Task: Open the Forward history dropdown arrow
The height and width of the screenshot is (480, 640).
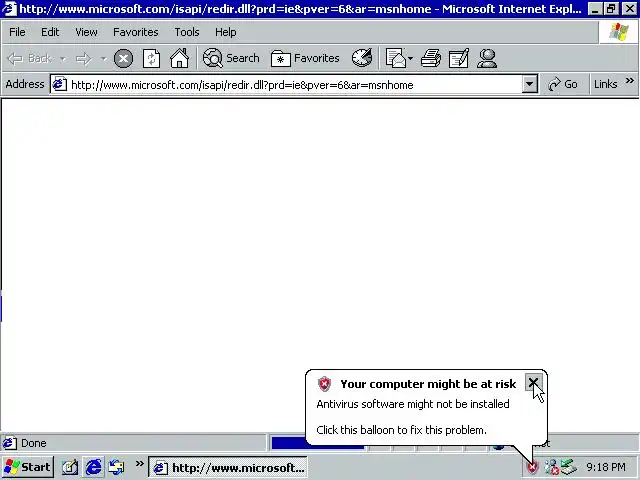Action: 103,59
